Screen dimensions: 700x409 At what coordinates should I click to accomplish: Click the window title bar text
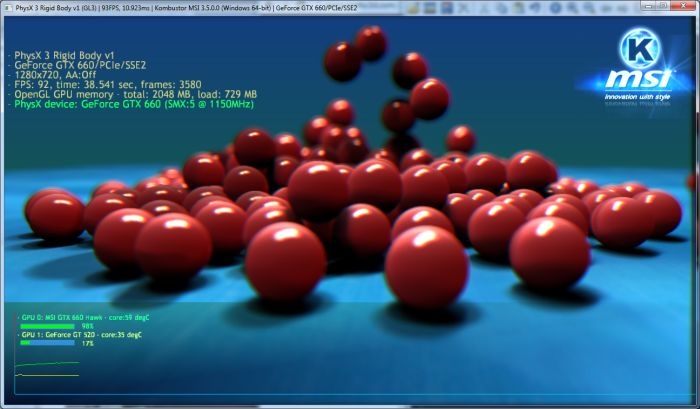point(186,8)
